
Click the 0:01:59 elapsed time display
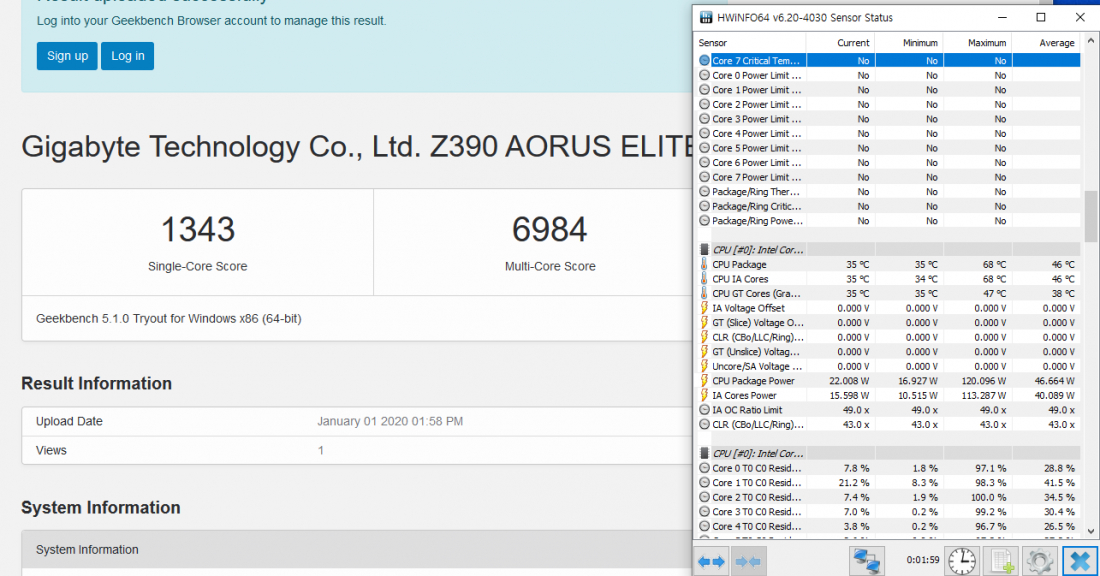click(923, 561)
